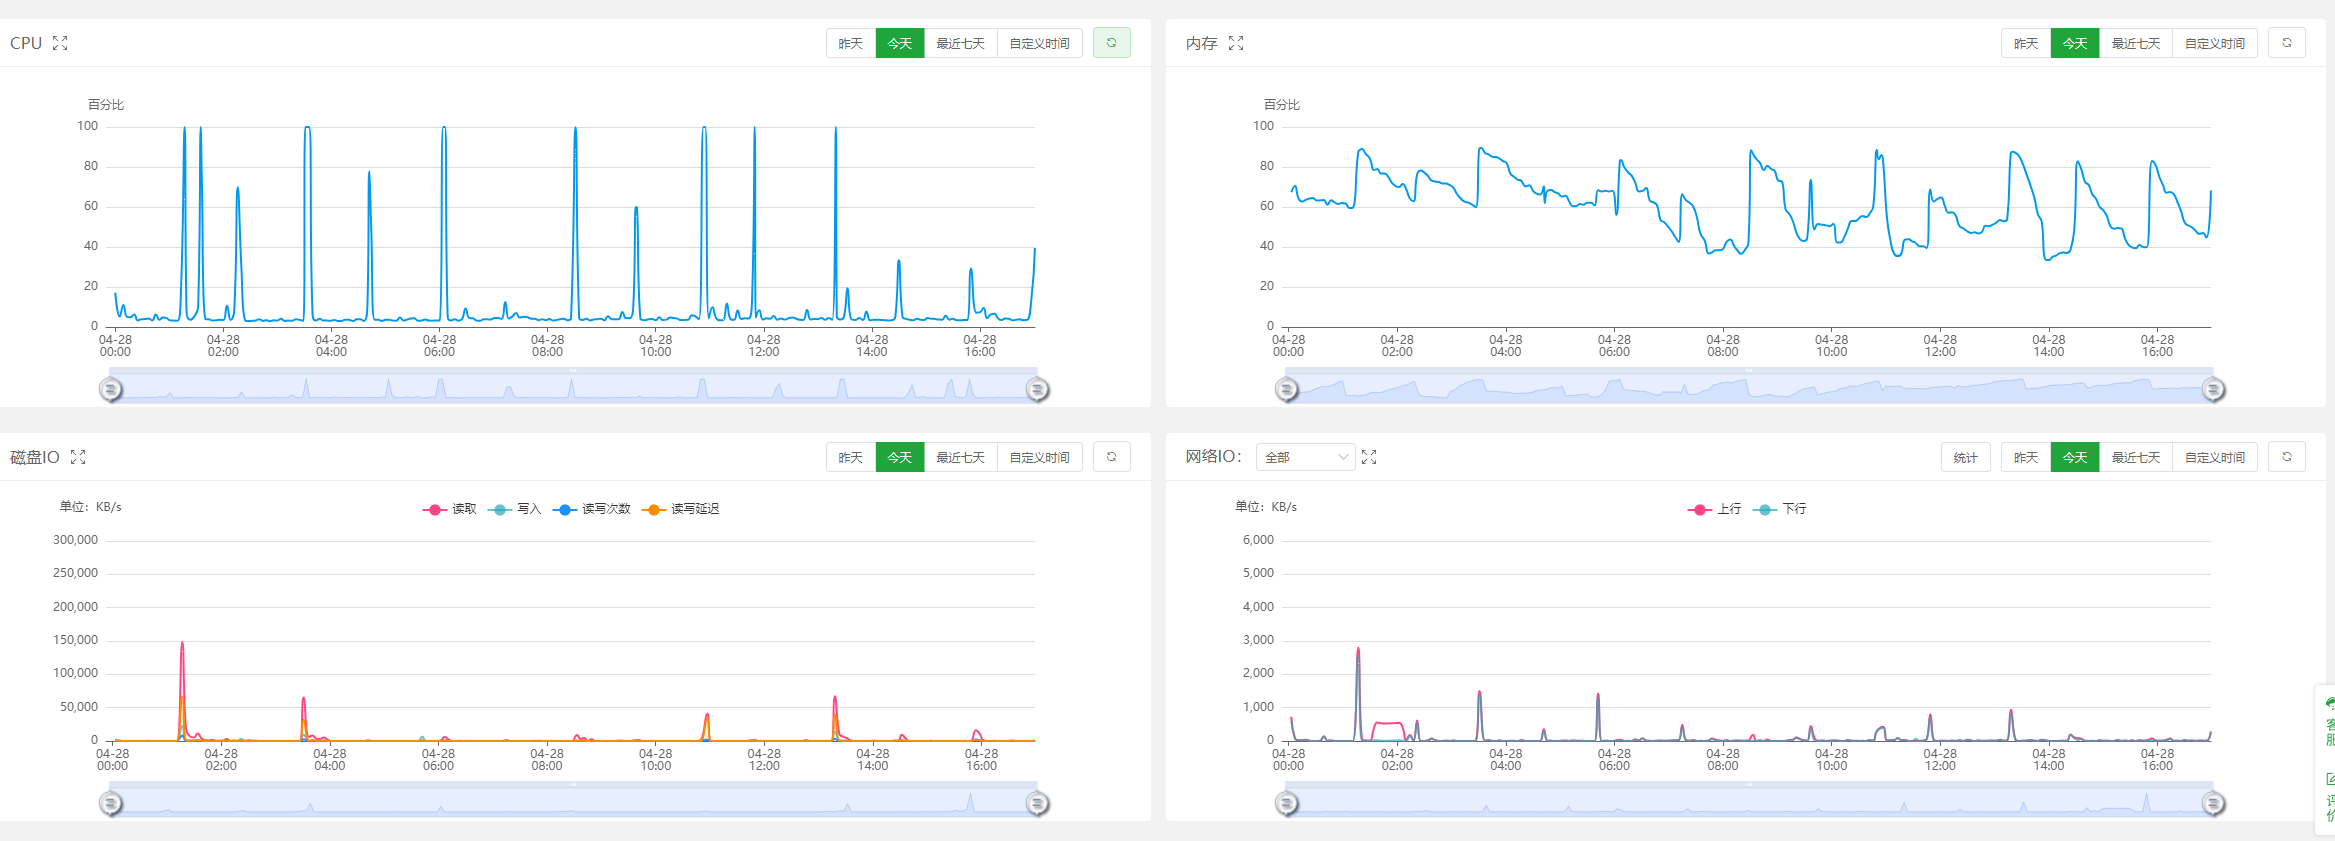Screen dimensions: 2335x841
Task: Choose 自定义时间 for the 磁盘IO chart
Action: point(1040,457)
